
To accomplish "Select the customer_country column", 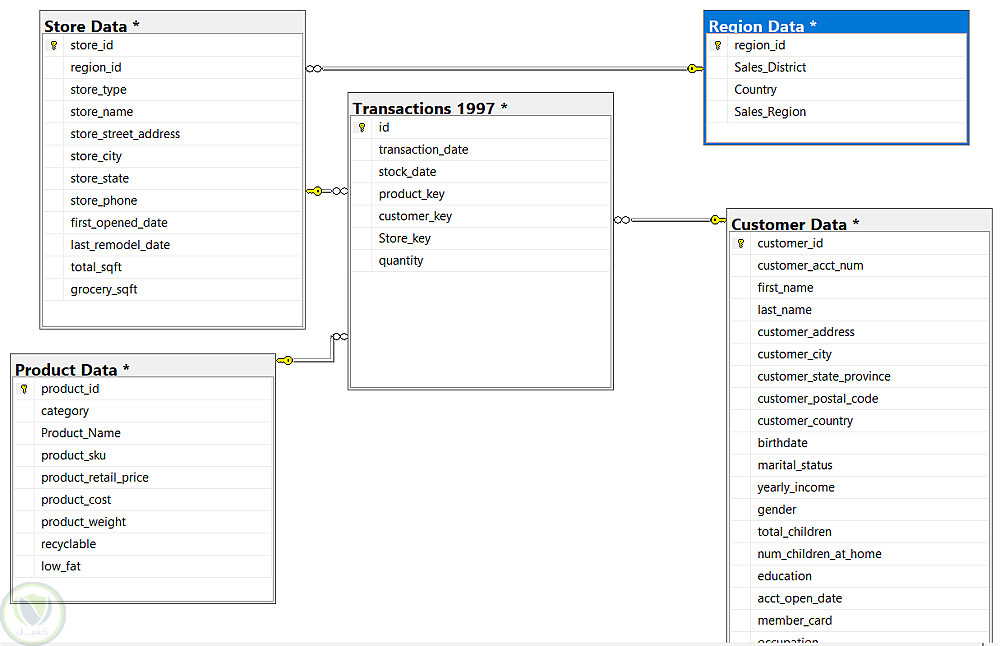I will [x=860, y=421].
